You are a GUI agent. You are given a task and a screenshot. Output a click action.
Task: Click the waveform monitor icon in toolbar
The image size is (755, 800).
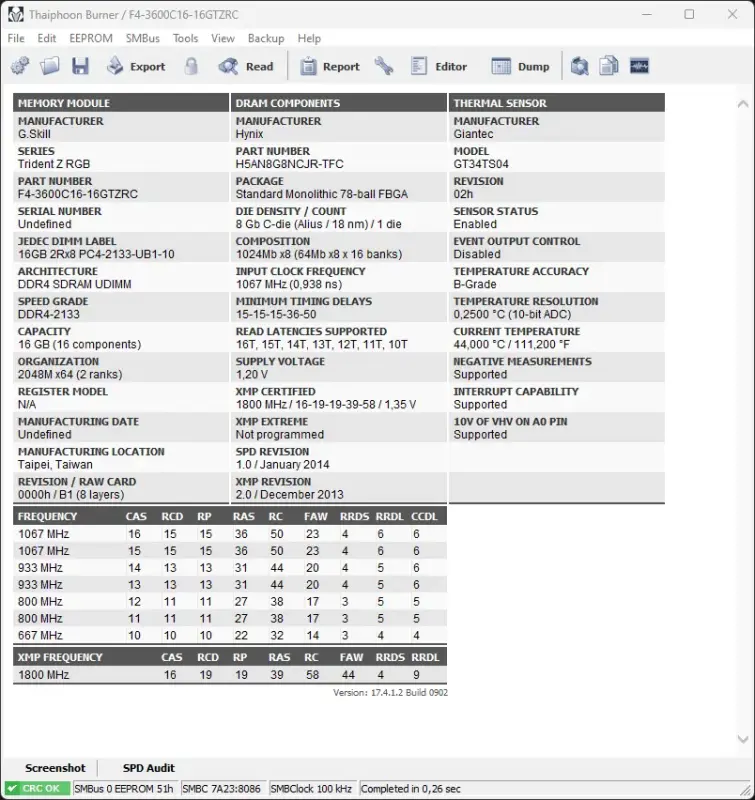point(639,67)
